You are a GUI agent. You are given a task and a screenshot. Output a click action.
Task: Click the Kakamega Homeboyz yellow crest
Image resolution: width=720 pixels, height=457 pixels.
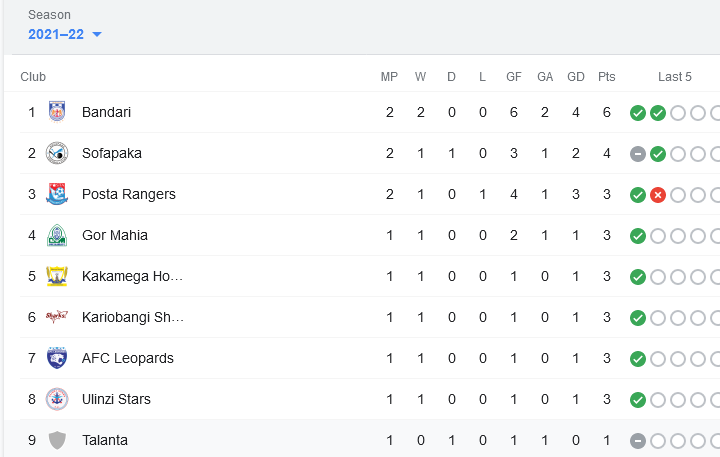(x=57, y=276)
